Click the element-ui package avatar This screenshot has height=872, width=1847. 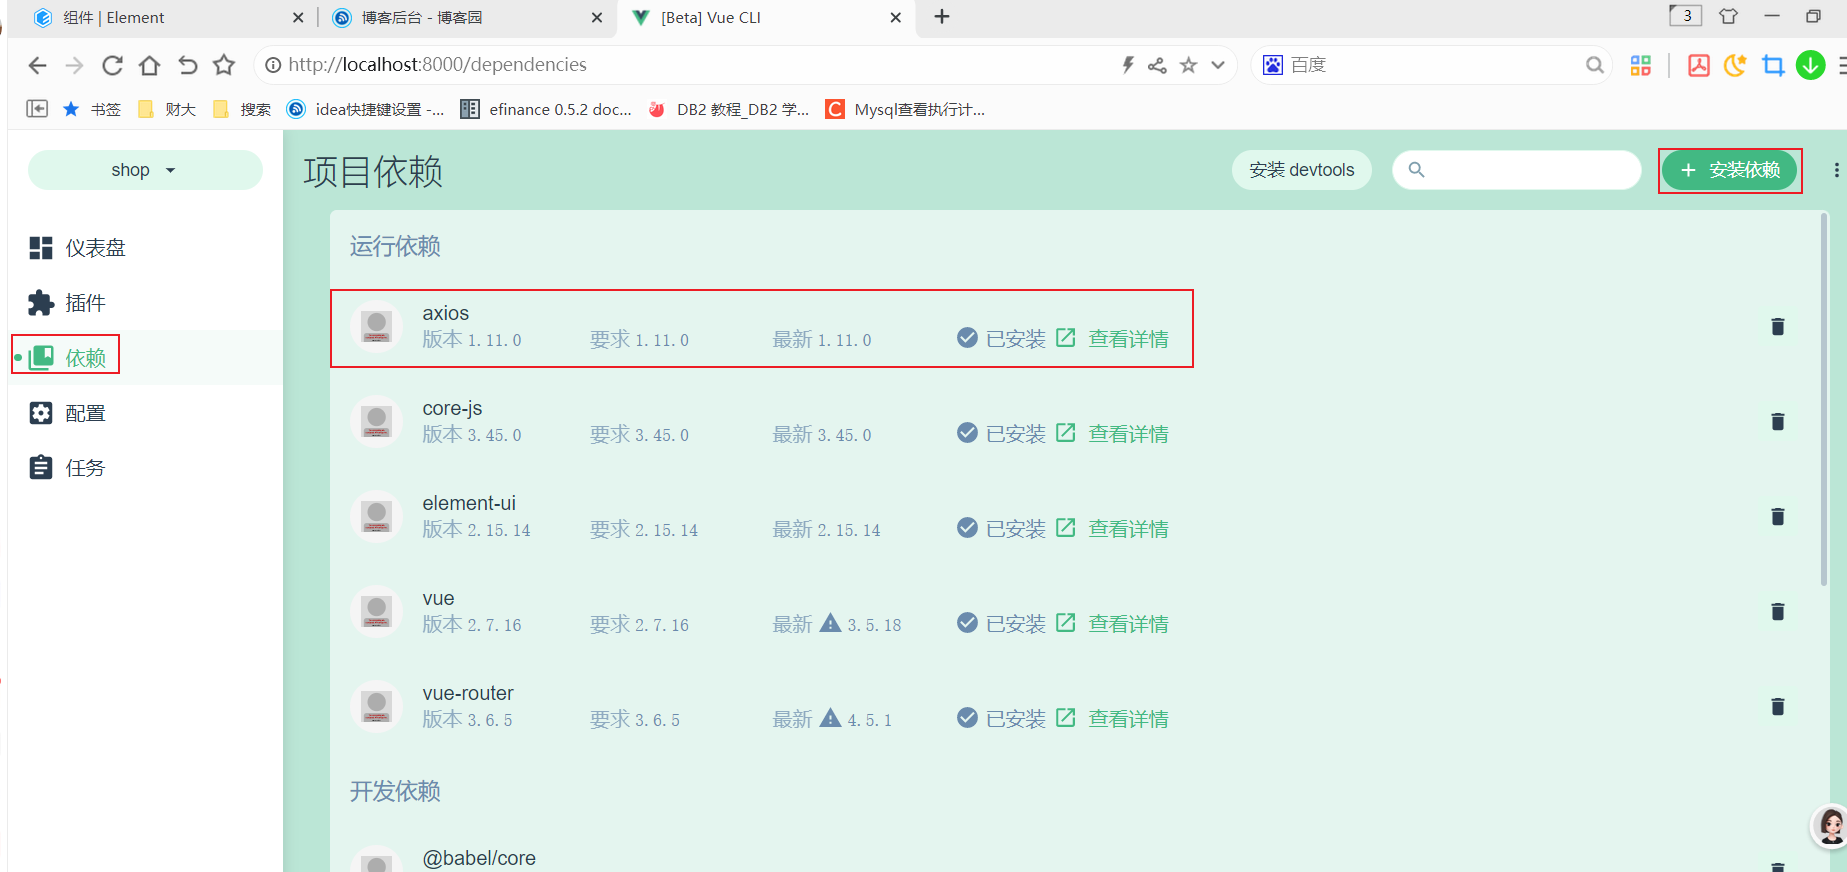point(376,517)
